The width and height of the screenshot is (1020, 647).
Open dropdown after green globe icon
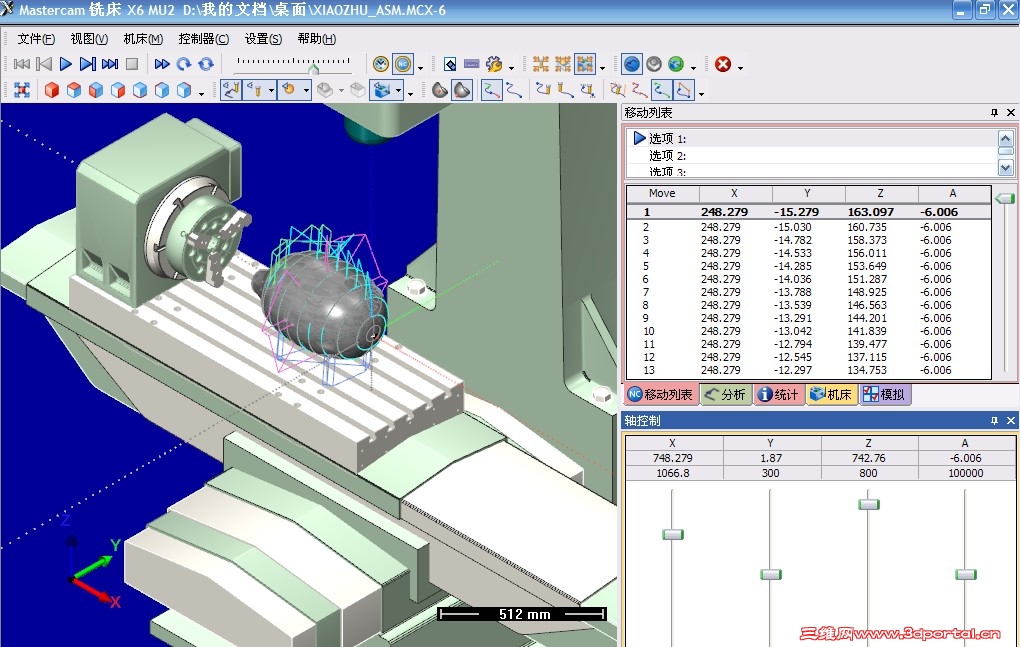(693, 68)
